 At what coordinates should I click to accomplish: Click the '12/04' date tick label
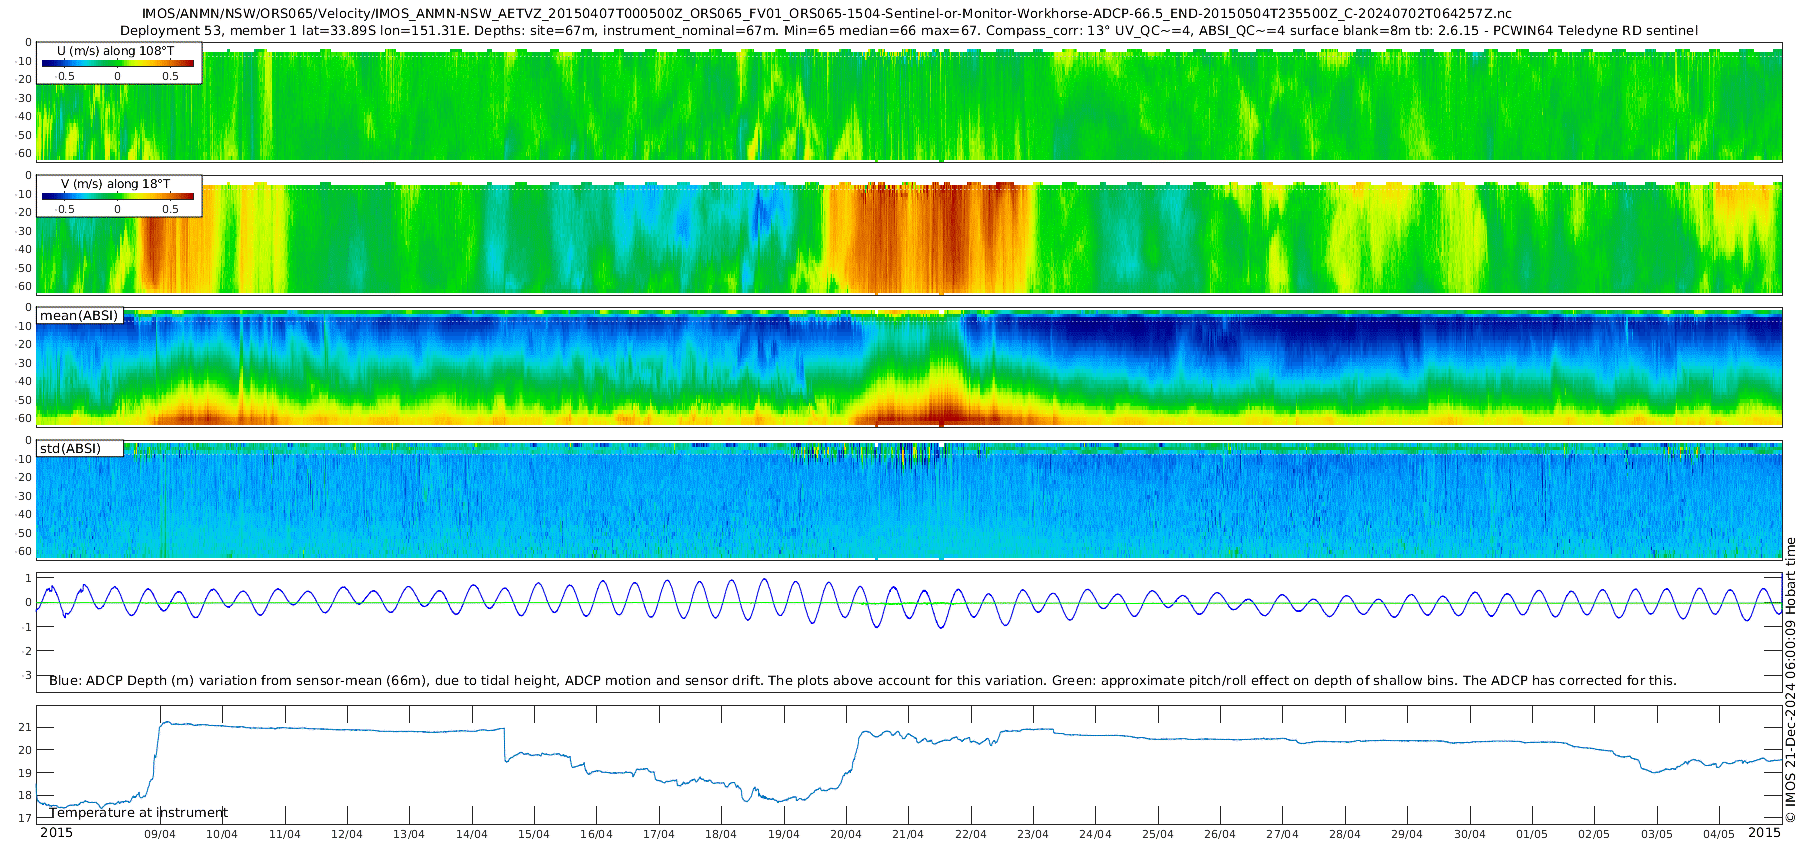(347, 834)
